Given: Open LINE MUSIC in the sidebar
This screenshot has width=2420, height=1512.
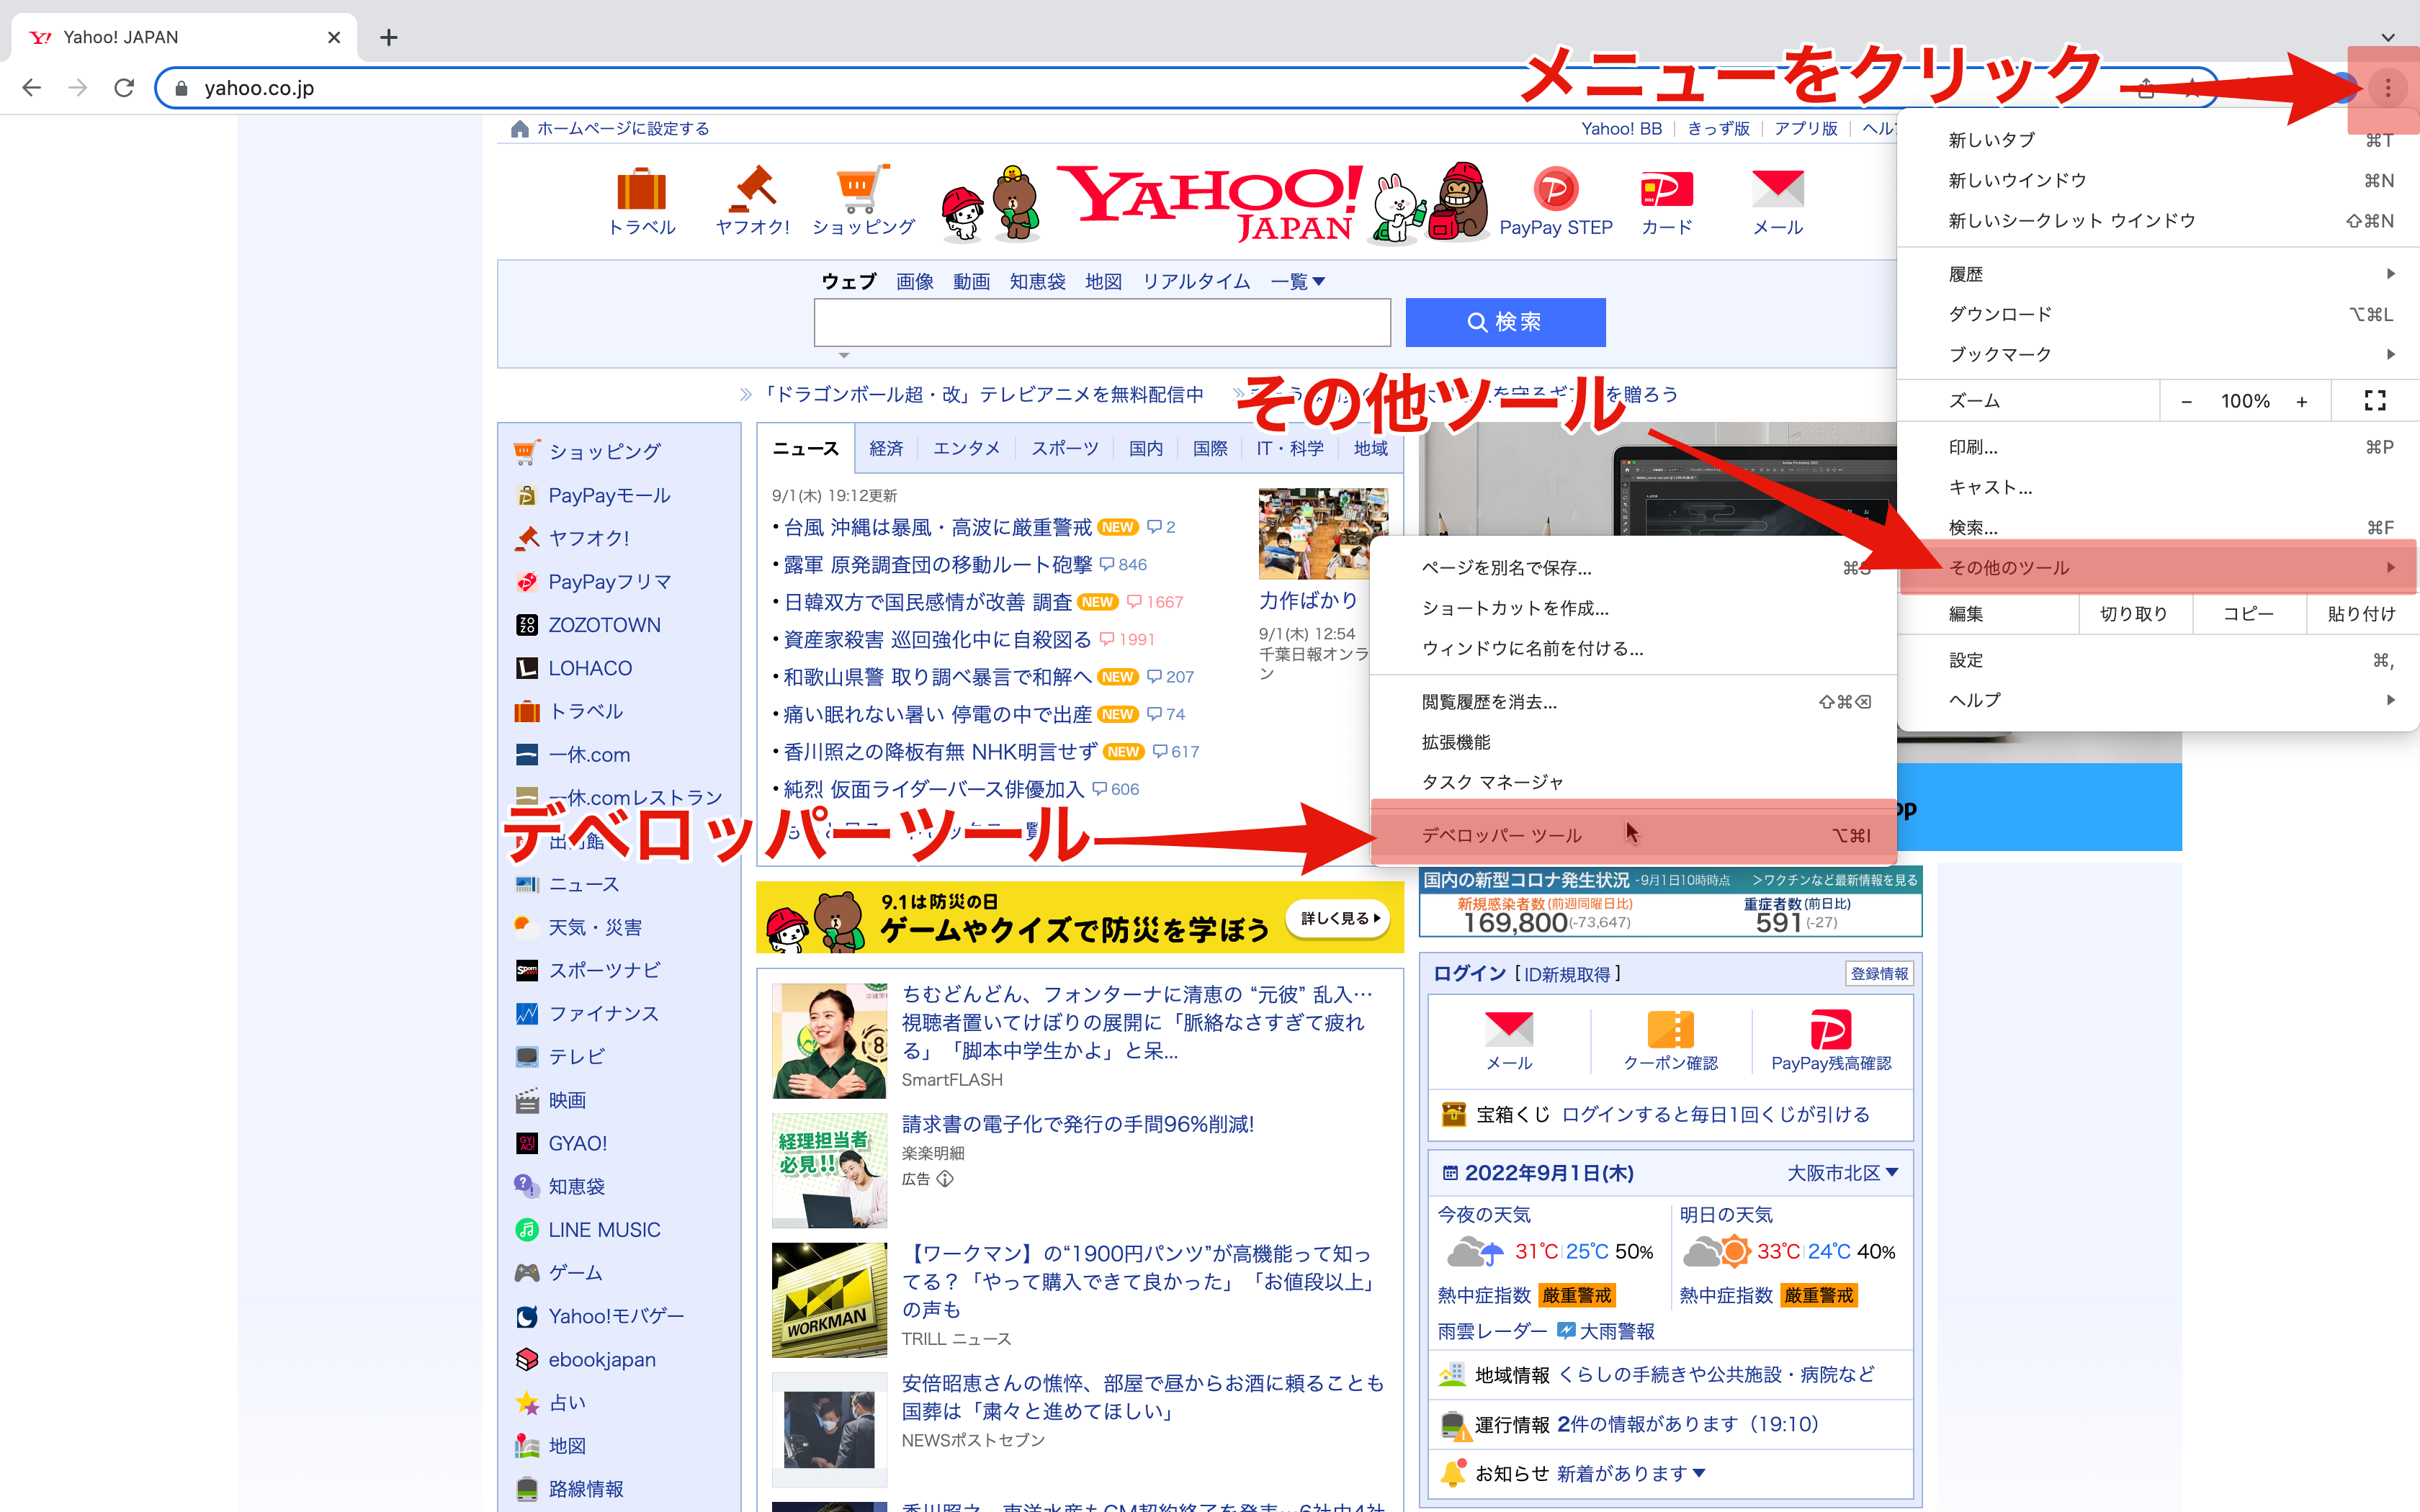Looking at the screenshot, I should 603,1229.
